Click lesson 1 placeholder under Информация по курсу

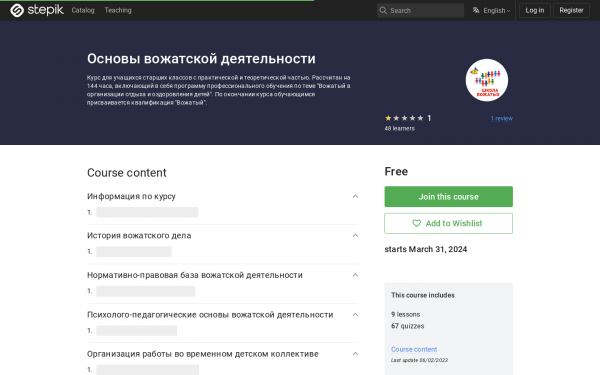147,212
